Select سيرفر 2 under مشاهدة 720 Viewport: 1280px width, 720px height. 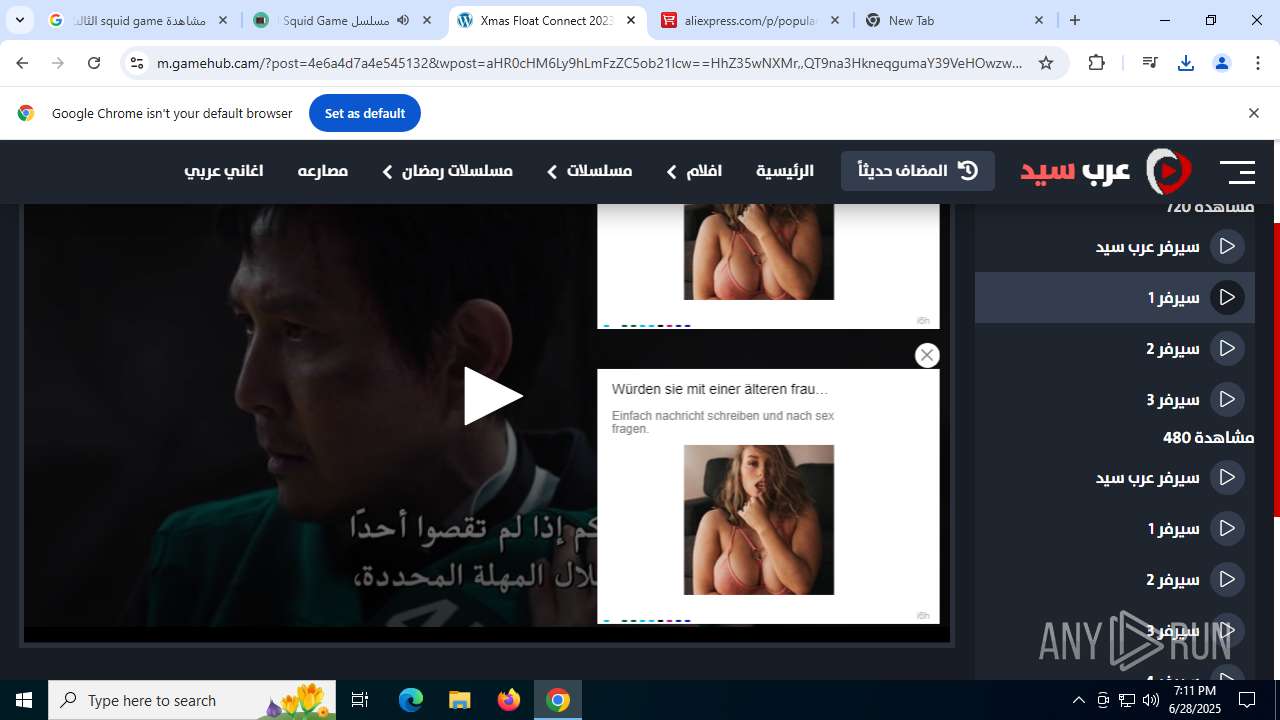[1115, 348]
